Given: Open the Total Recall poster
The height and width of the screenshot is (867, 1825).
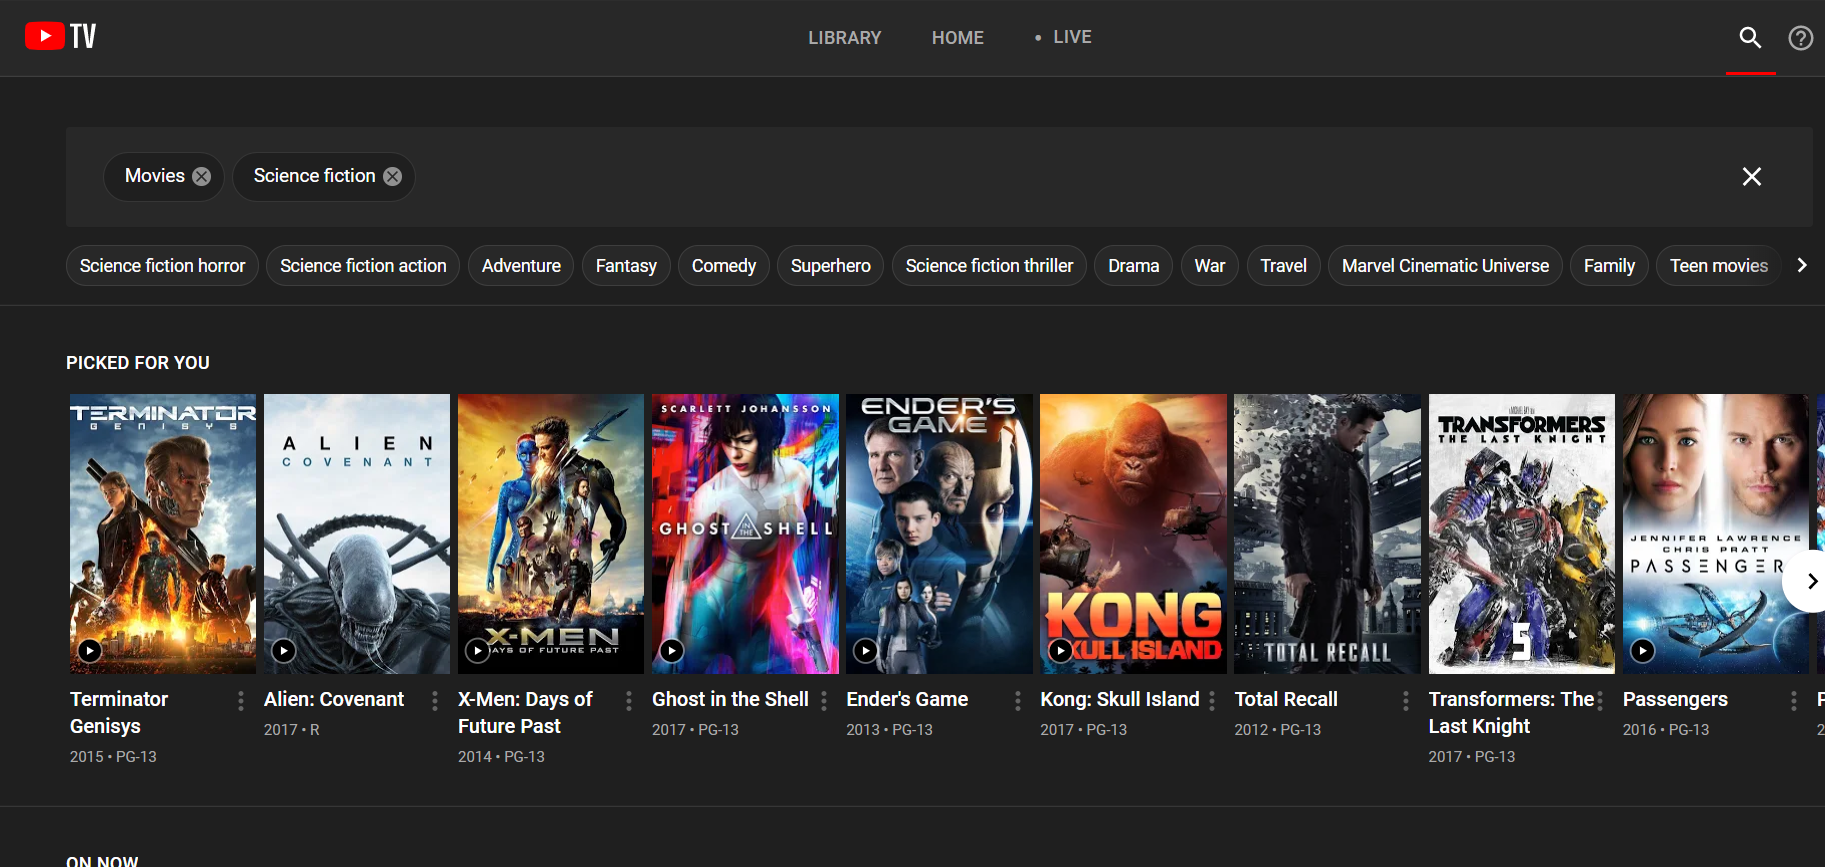Looking at the screenshot, I should click(x=1327, y=533).
